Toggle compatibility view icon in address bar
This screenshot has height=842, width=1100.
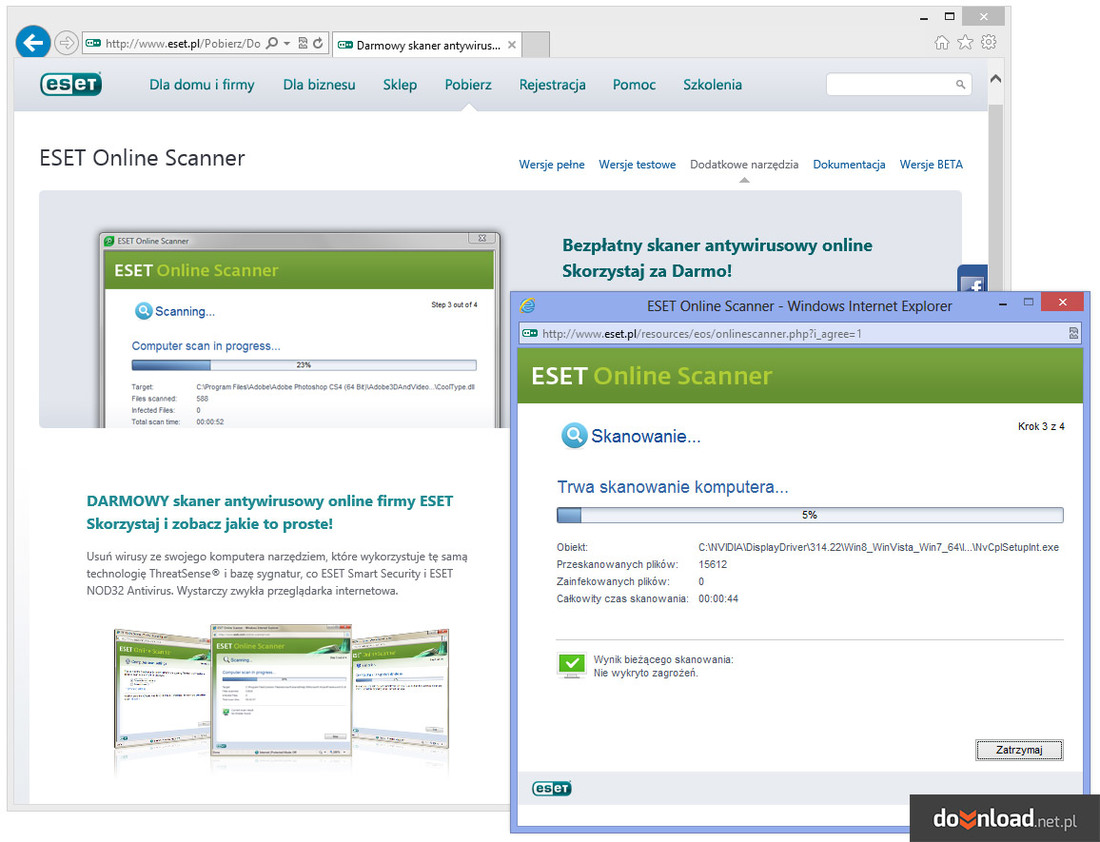pos(303,43)
